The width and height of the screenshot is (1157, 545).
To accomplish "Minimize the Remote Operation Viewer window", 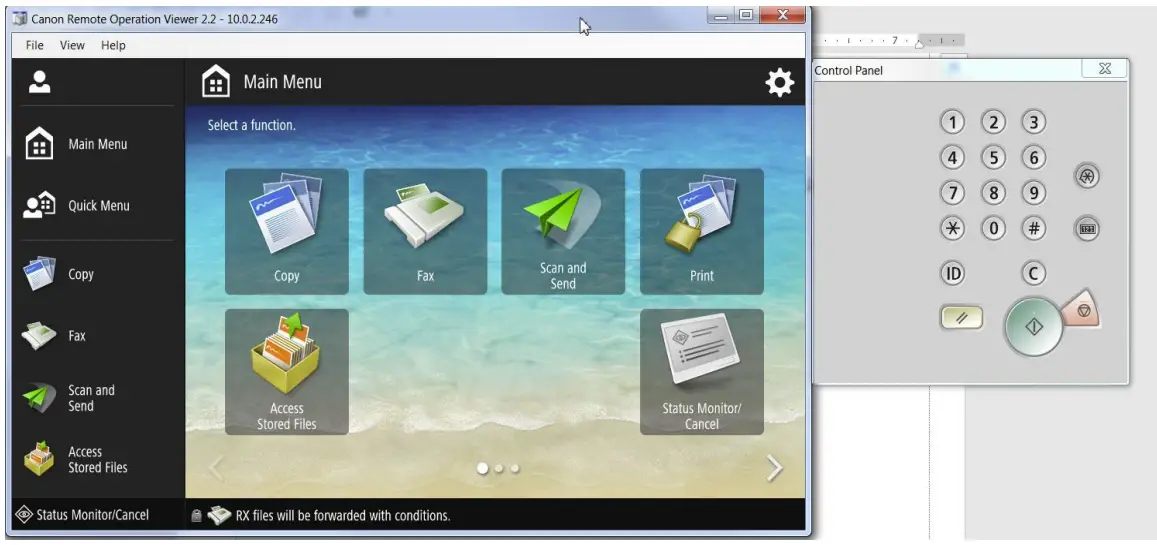I will coord(721,14).
